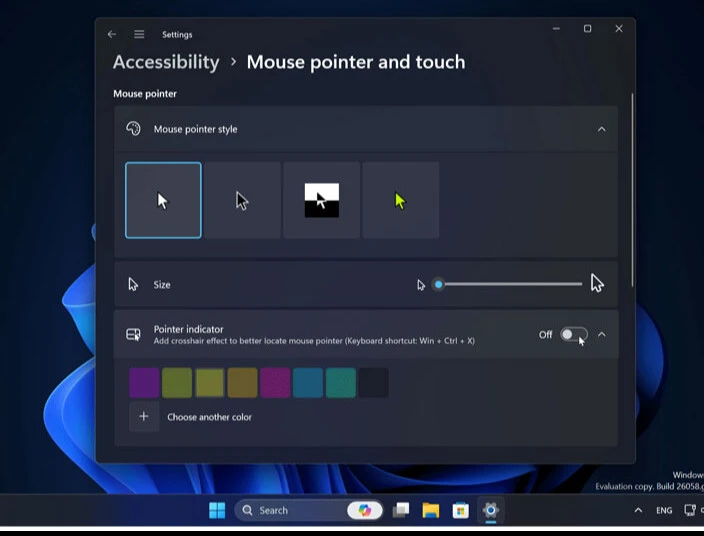Viewport: 704px width, 536px height.
Task: Pick the purple color swatch
Action: pos(144,383)
